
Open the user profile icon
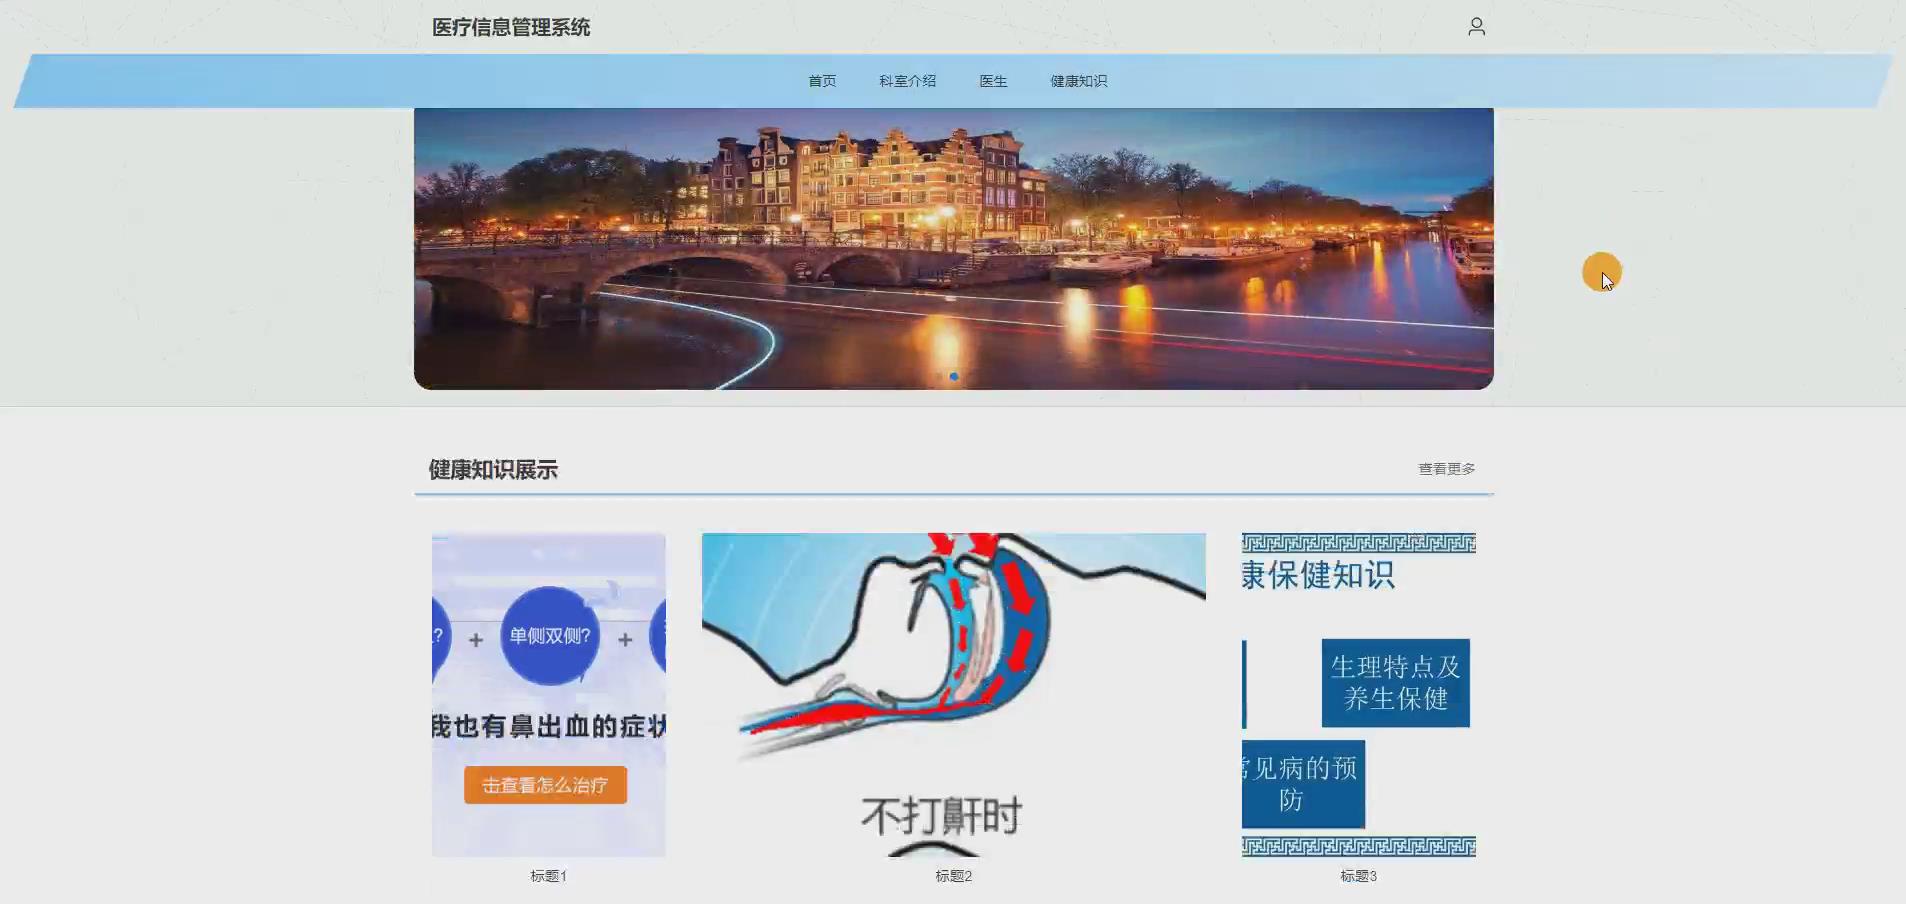(x=1477, y=26)
